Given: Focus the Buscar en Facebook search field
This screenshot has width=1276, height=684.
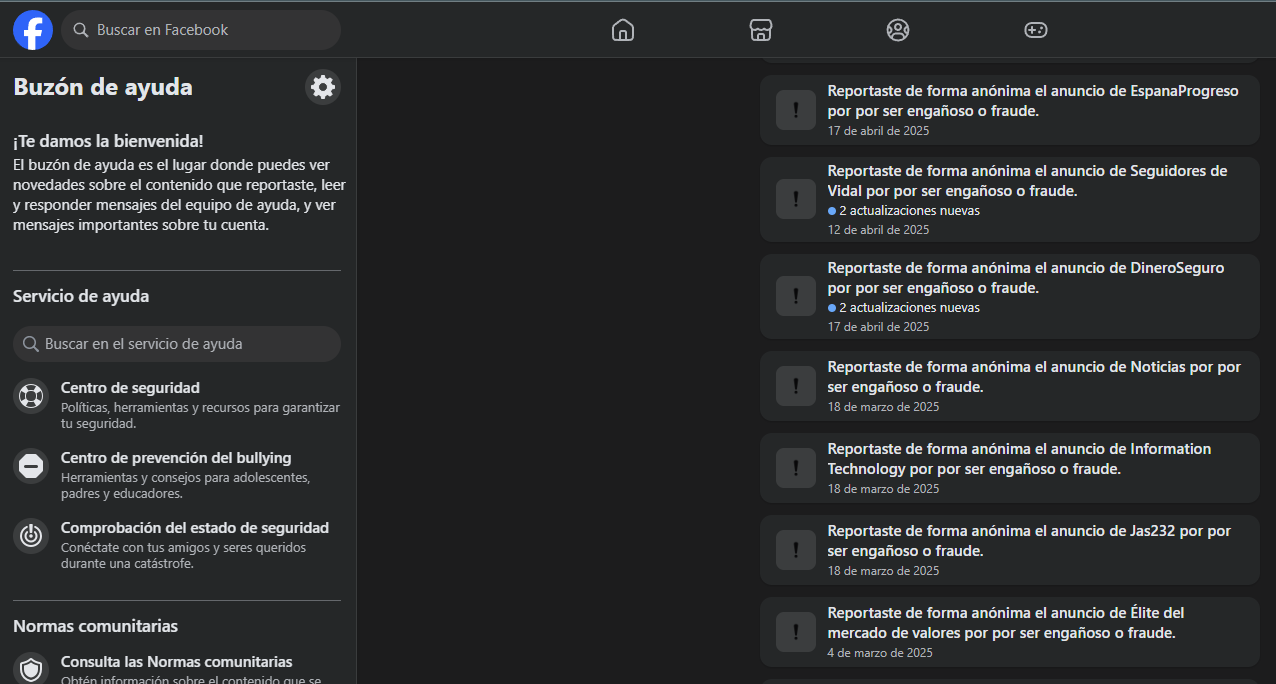Looking at the screenshot, I should coord(201,30).
